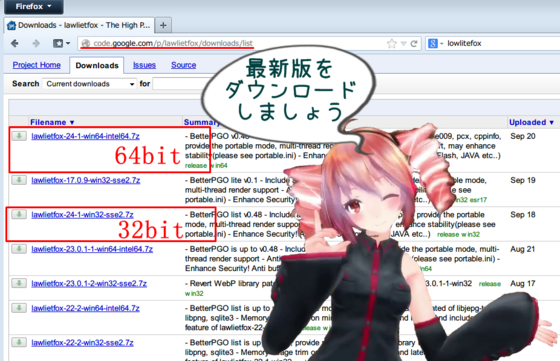Open the Source tab

click(x=183, y=65)
